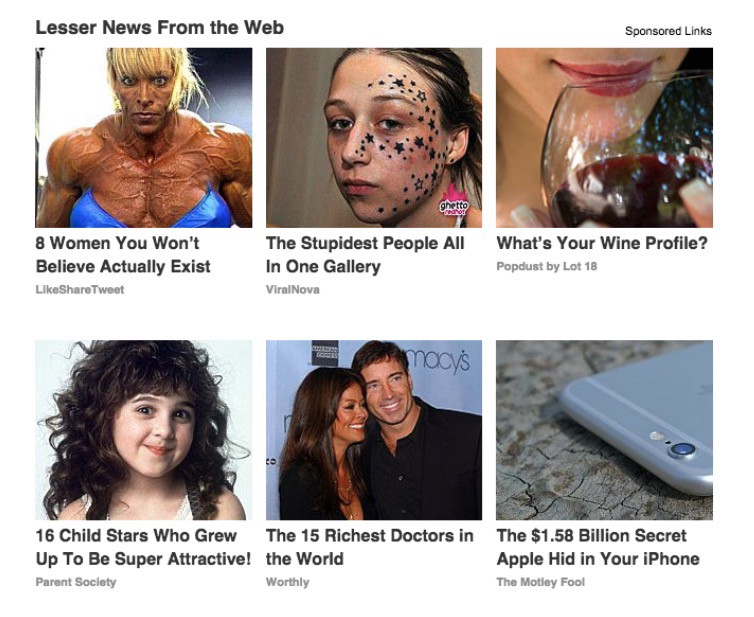Open 'The Stupidest People All In One Gallery'
This screenshot has height=617, width=754.
pos(365,255)
